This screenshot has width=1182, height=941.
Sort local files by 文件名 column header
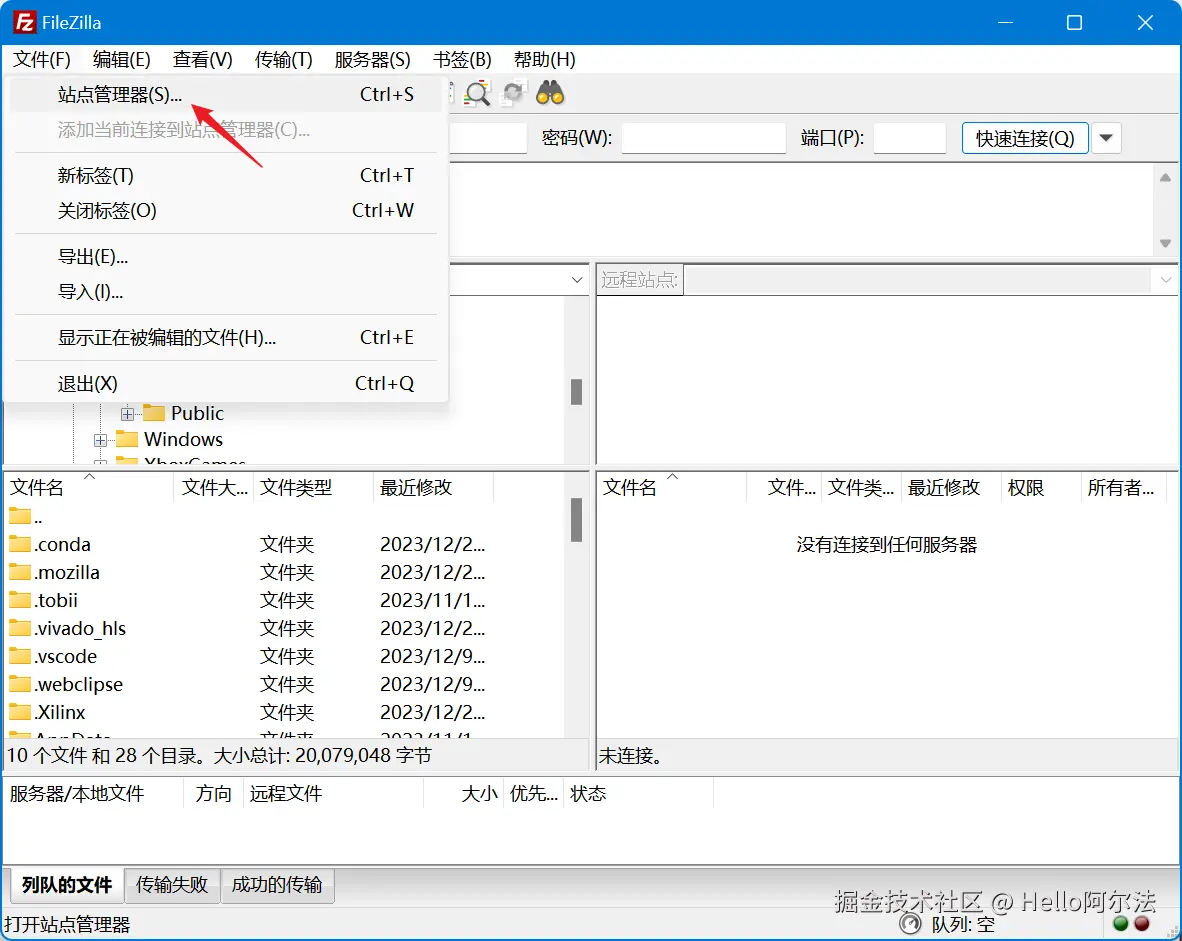89,487
